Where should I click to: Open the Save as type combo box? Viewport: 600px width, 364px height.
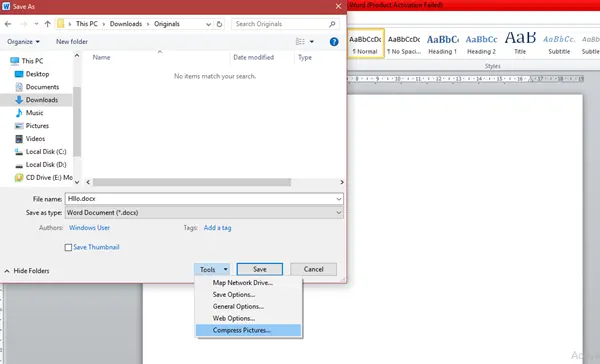[x=204, y=212]
